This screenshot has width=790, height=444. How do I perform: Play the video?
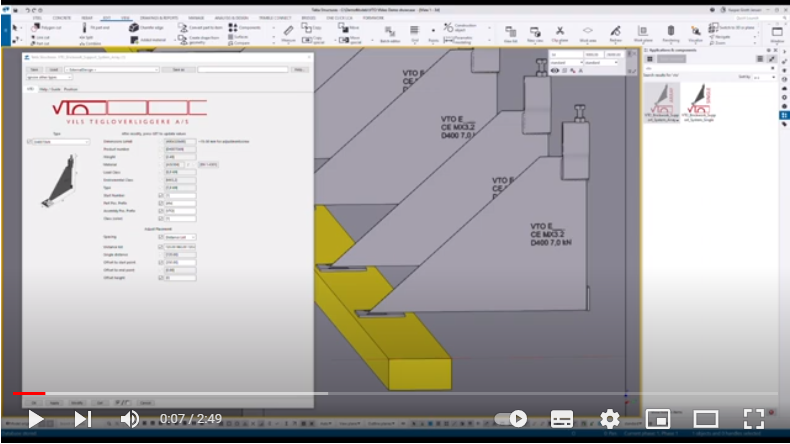pos(35,419)
